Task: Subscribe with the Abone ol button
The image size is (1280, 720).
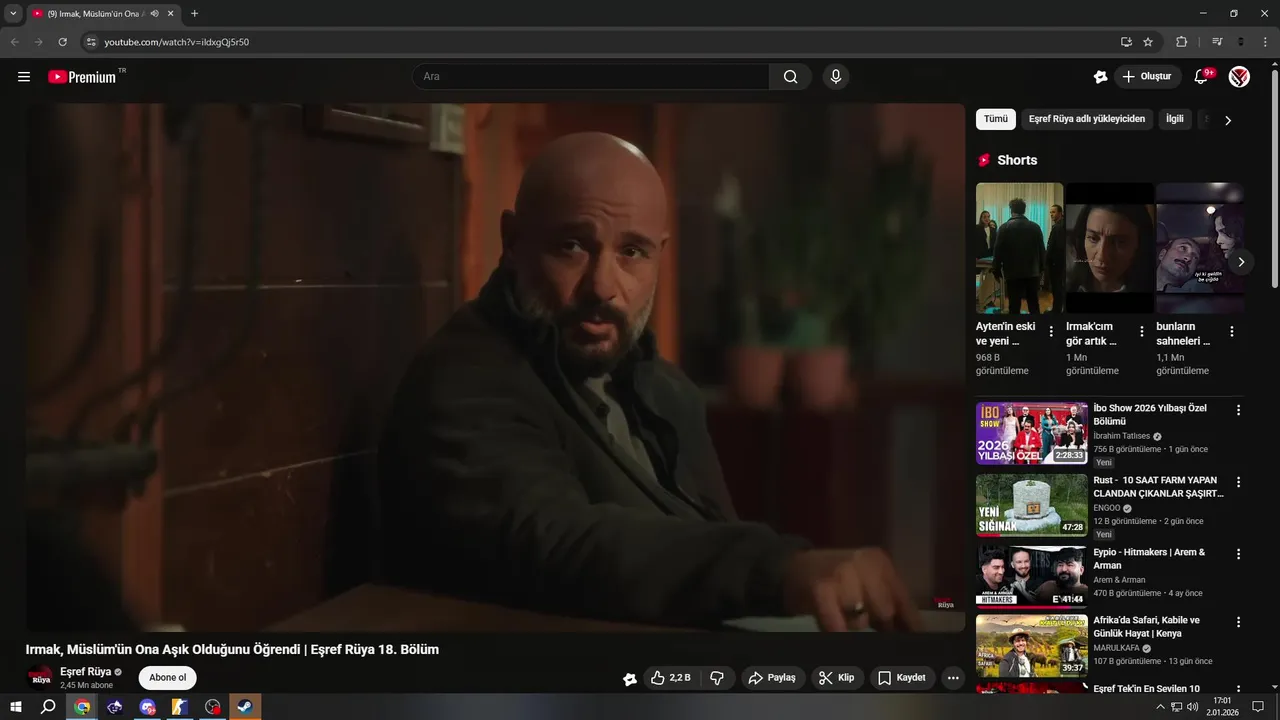Action: 167,678
